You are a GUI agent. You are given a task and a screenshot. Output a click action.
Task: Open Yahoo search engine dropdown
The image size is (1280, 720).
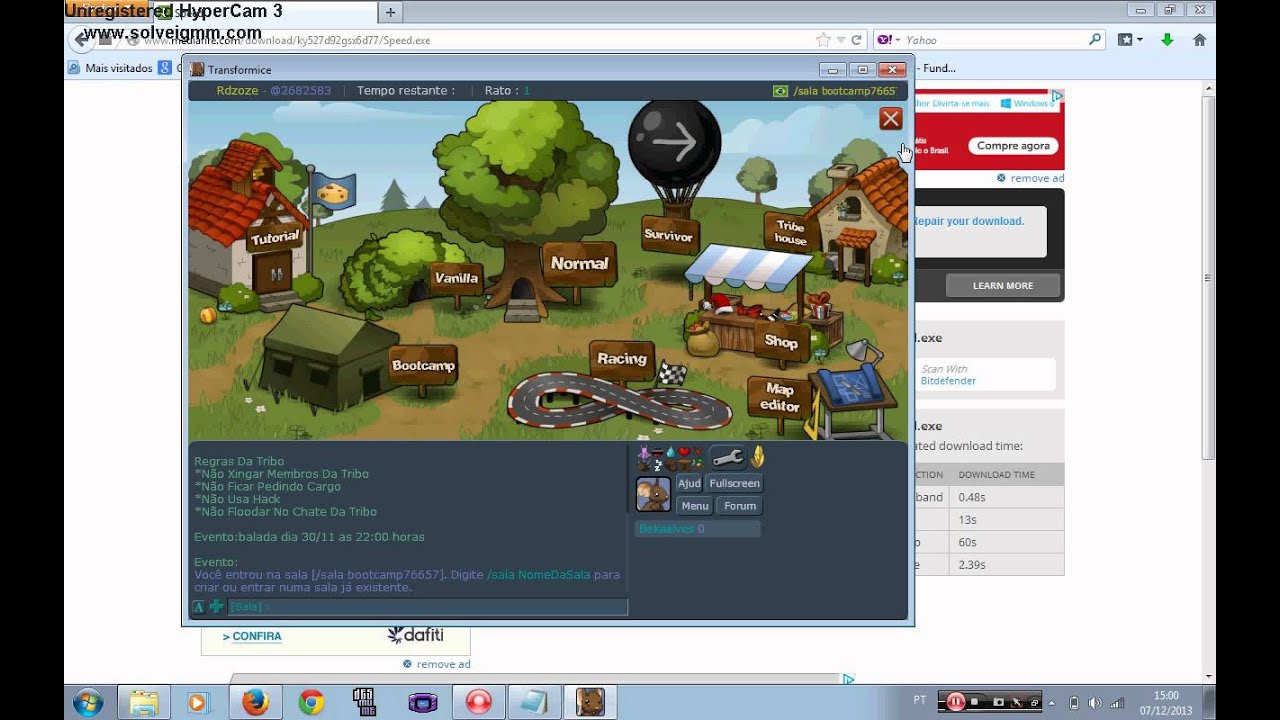coord(887,40)
